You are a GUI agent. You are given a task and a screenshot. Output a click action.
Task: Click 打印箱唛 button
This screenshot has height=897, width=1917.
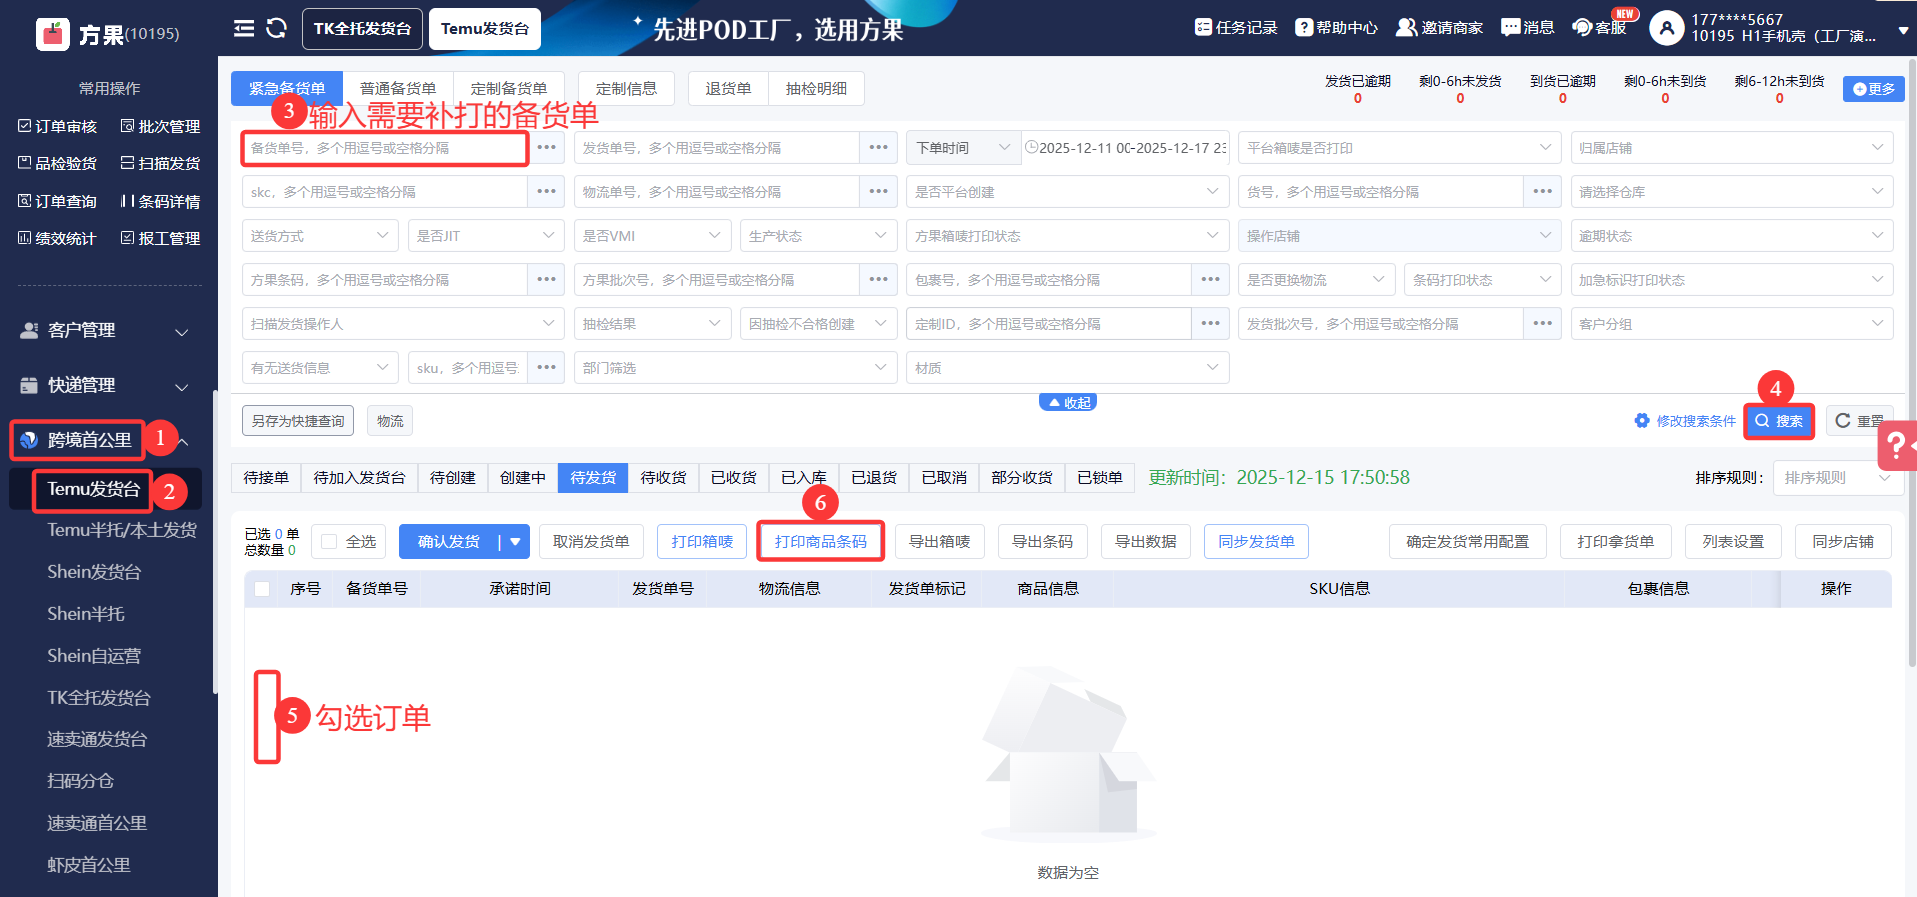click(702, 542)
